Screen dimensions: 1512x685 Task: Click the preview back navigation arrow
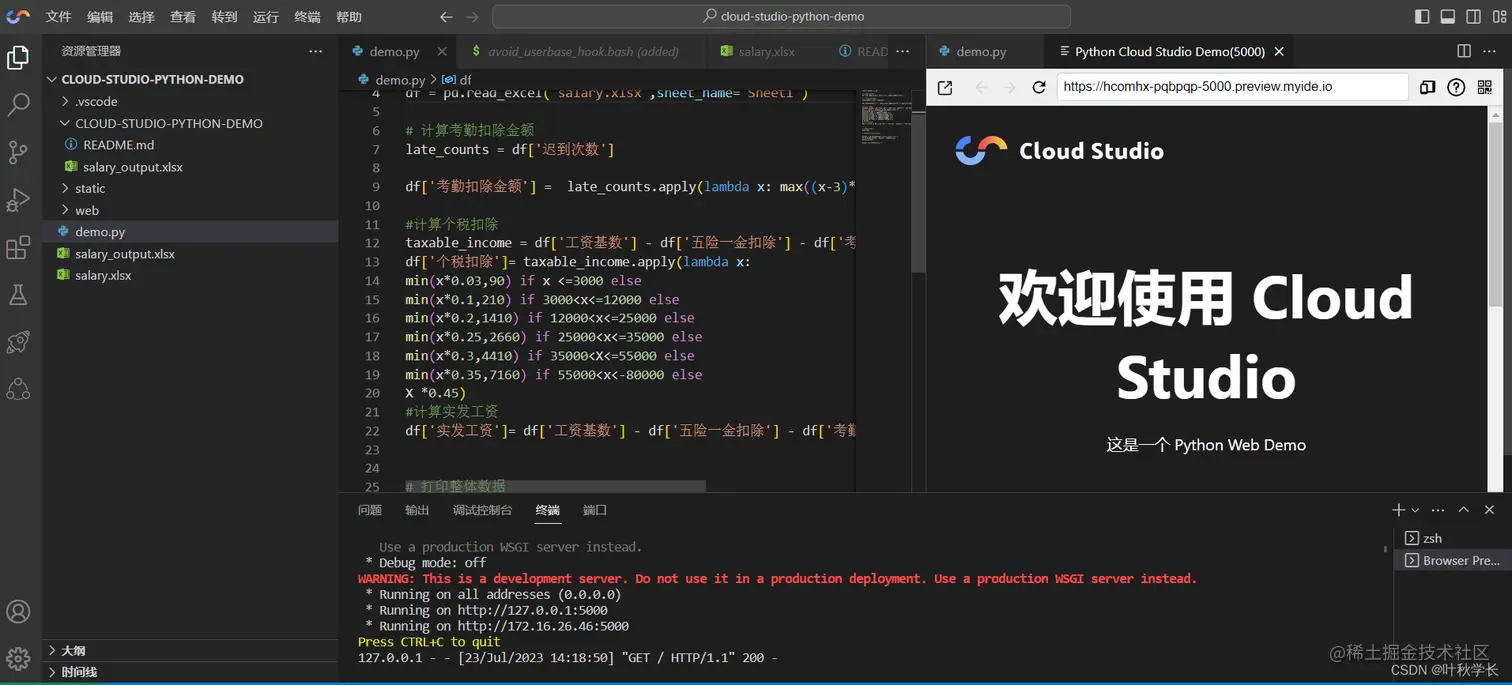[x=981, y=87]
